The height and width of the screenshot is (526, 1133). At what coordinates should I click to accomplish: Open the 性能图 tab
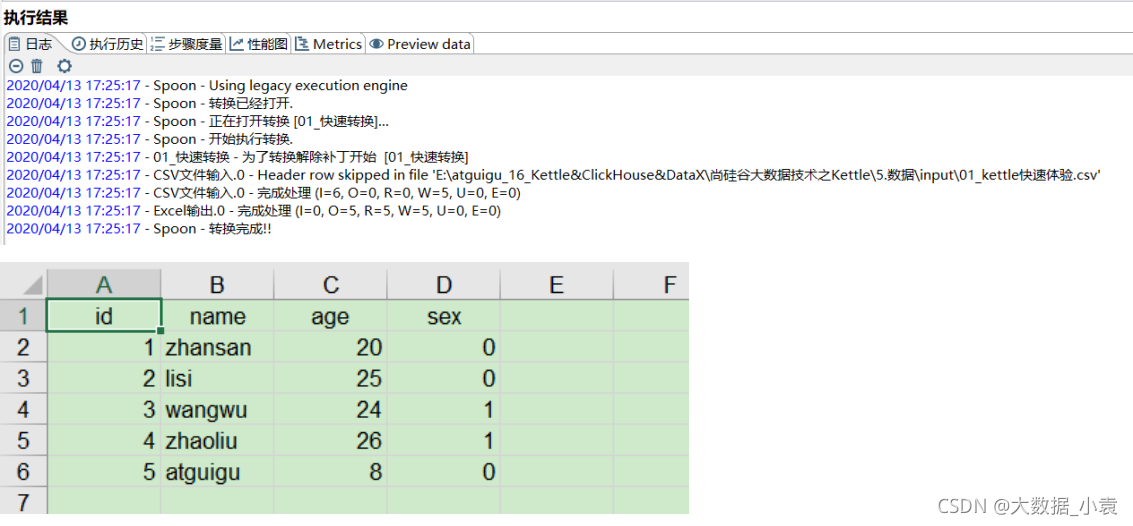259,44
